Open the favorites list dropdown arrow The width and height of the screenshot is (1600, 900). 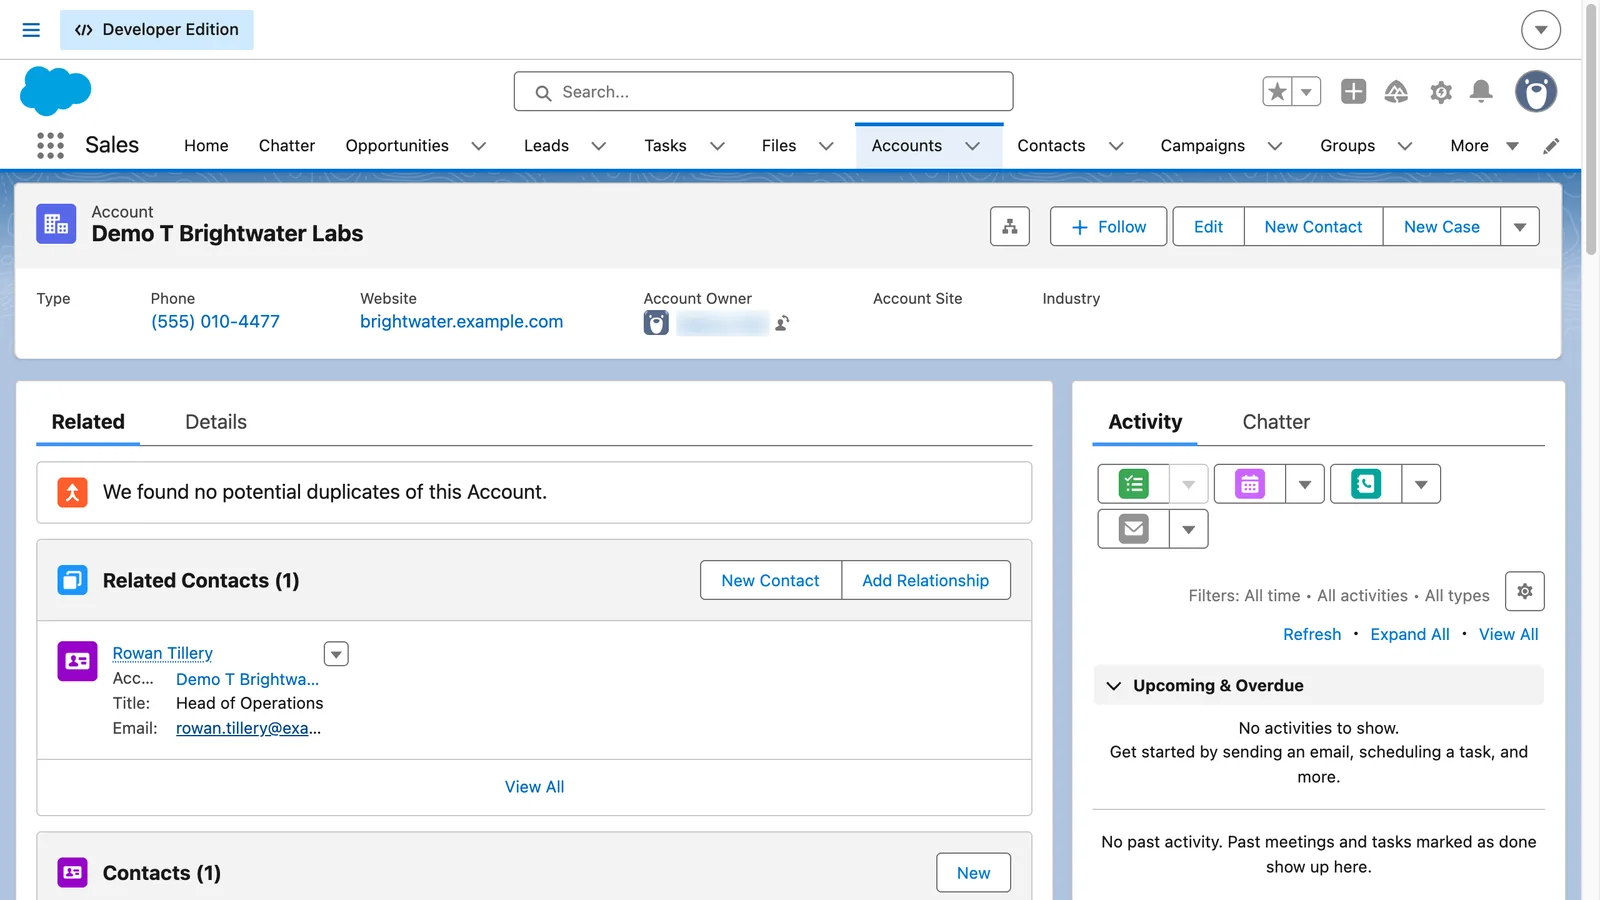tap(1306, 92)
